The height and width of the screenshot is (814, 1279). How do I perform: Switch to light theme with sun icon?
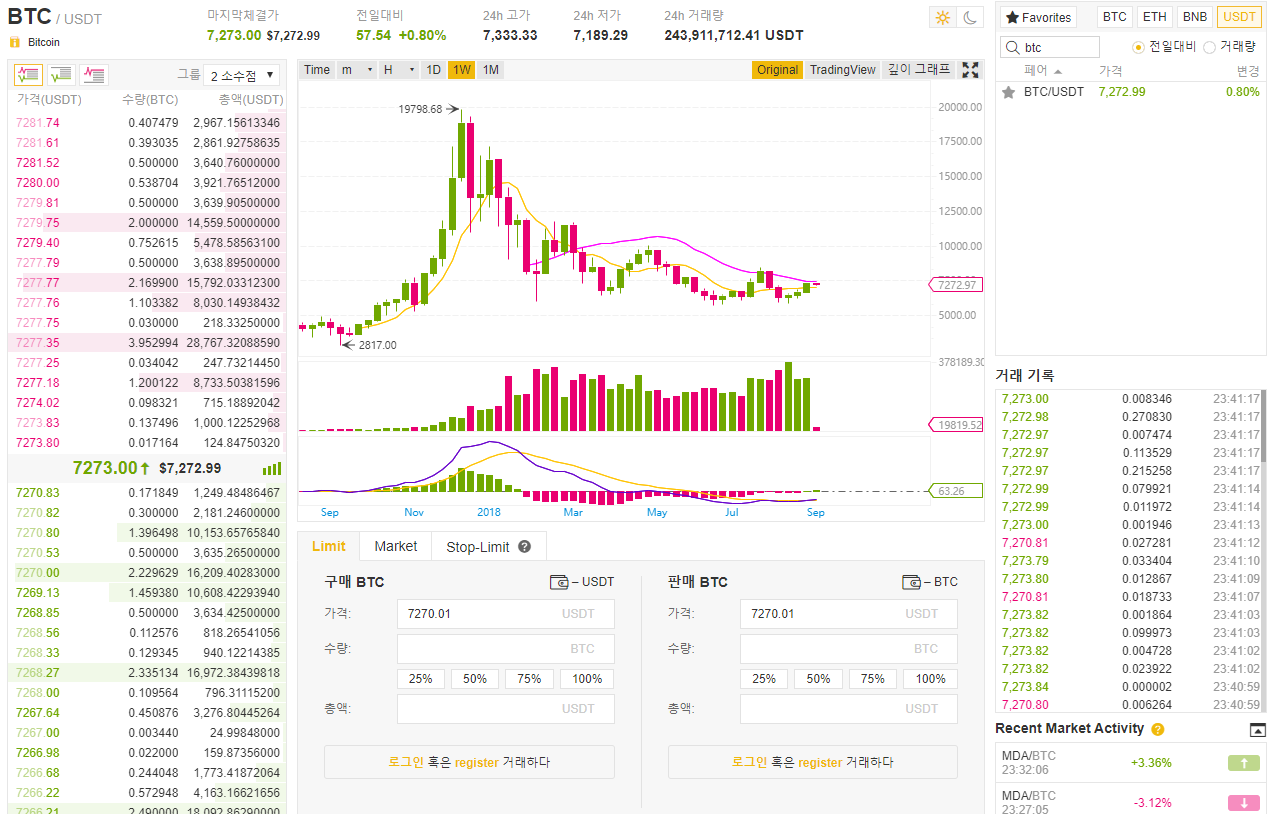pos(942,17)
